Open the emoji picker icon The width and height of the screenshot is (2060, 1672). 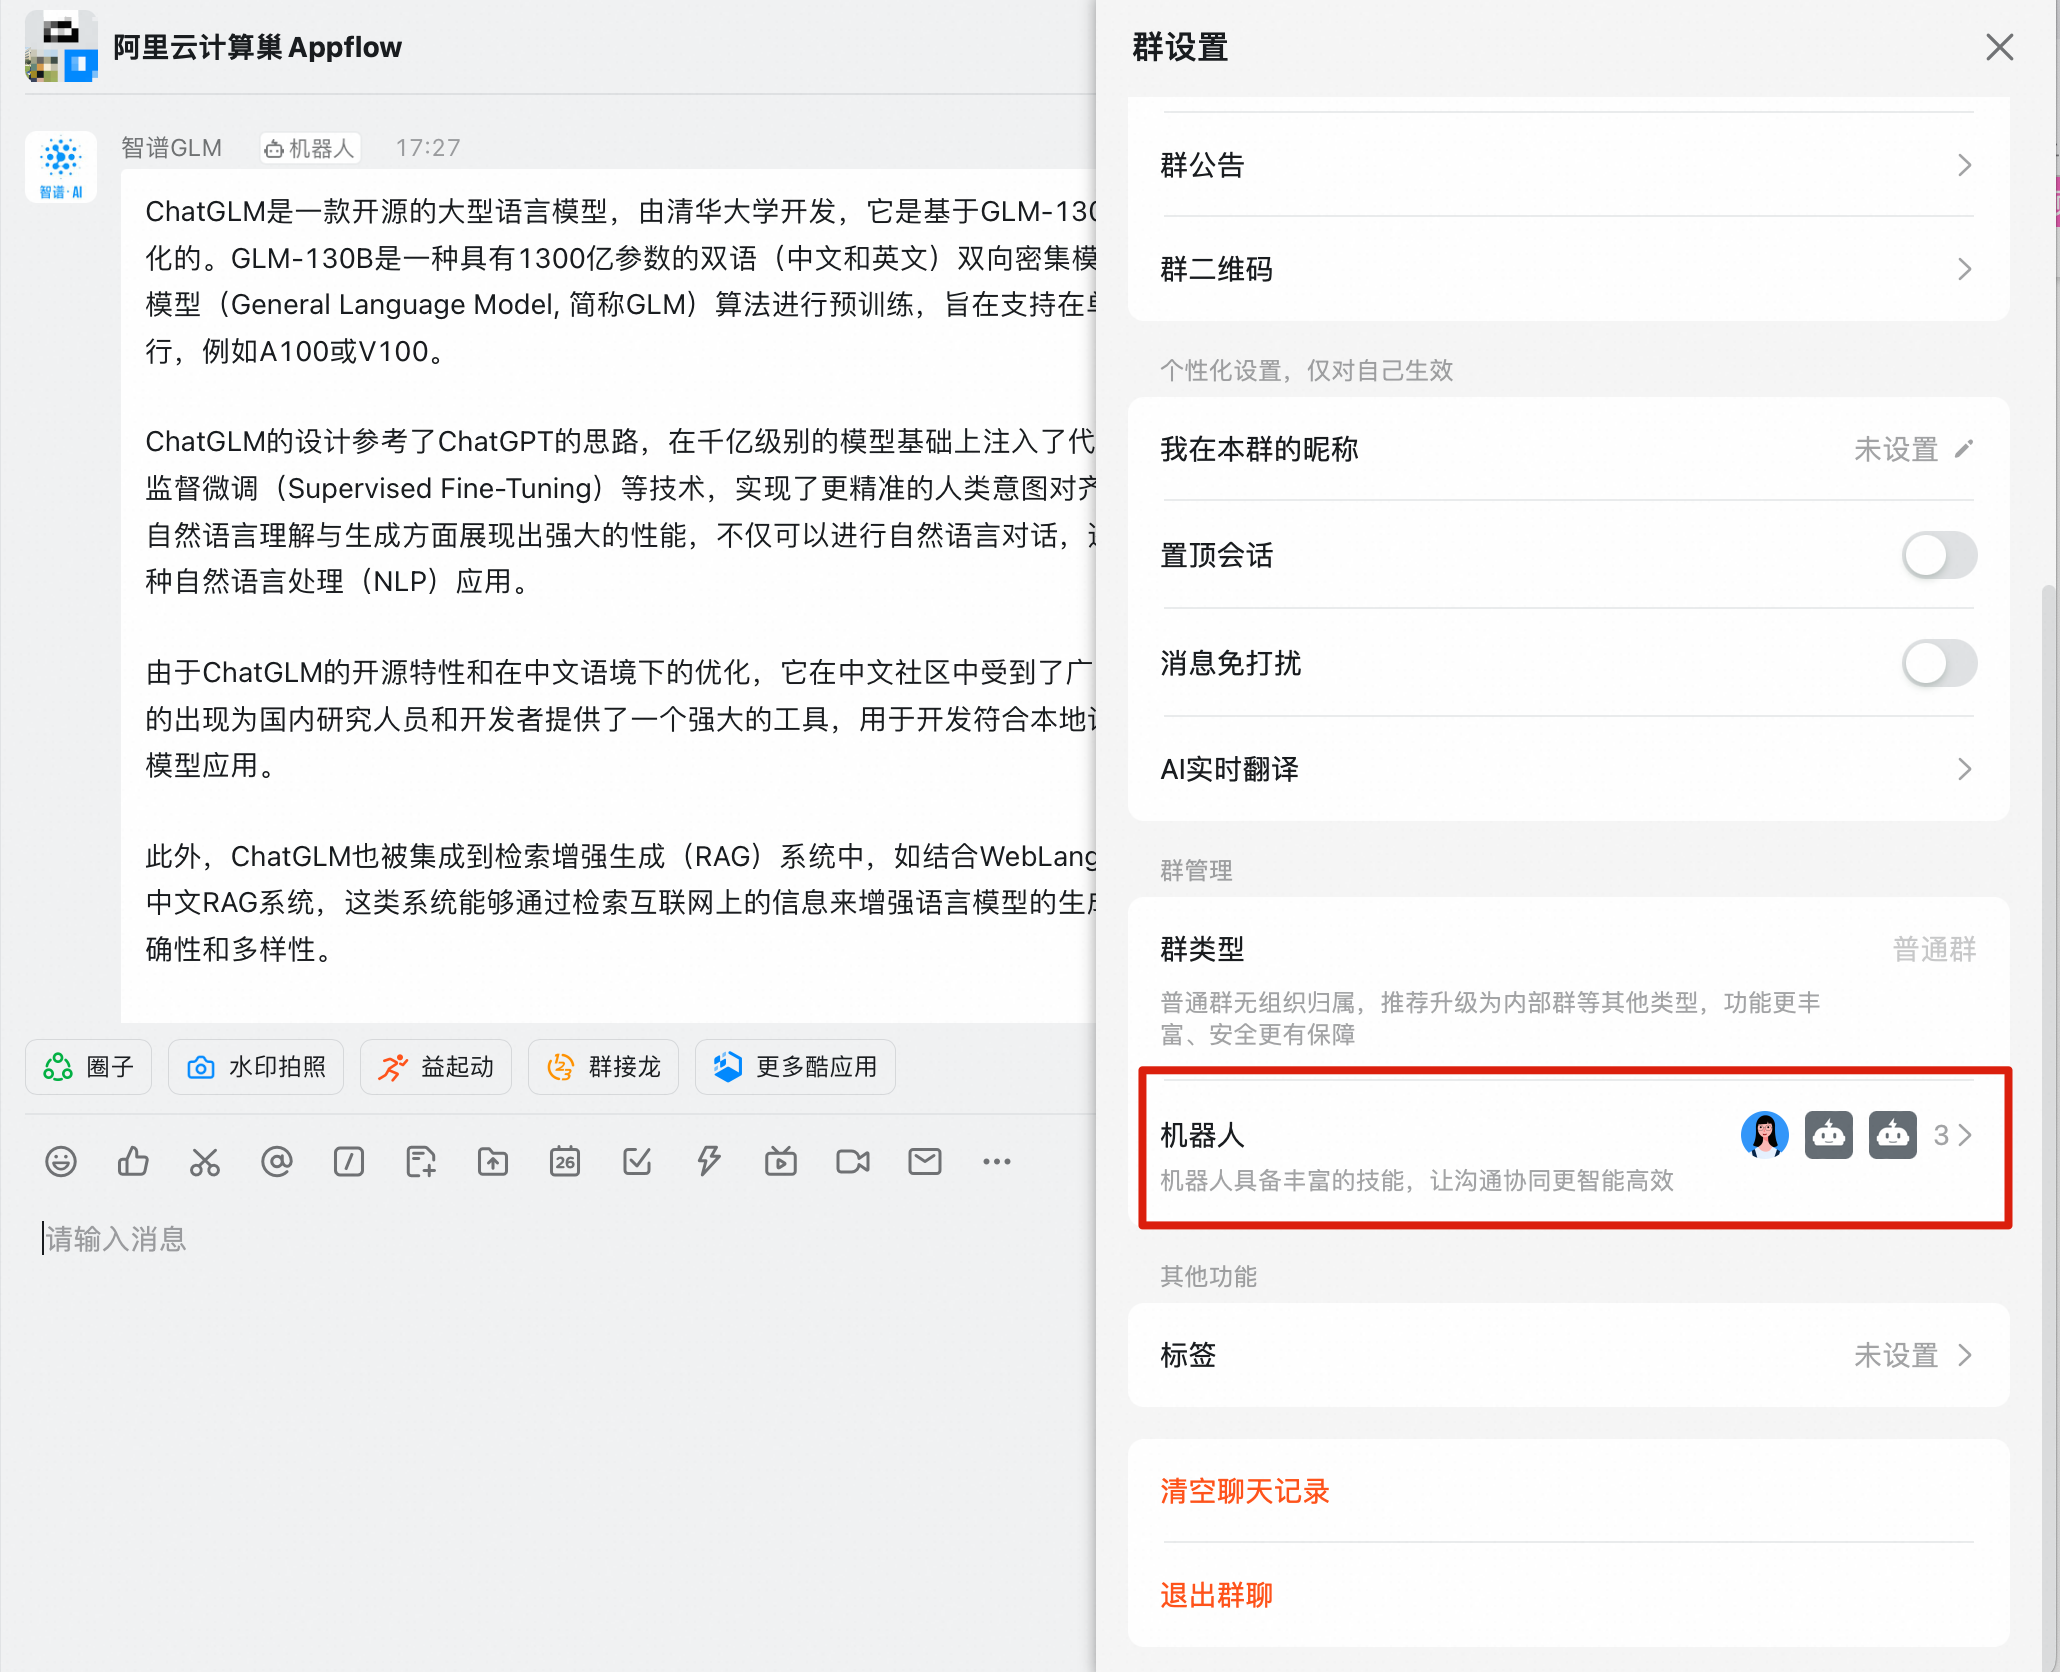pyautogui.click(x=61, y=1161)
